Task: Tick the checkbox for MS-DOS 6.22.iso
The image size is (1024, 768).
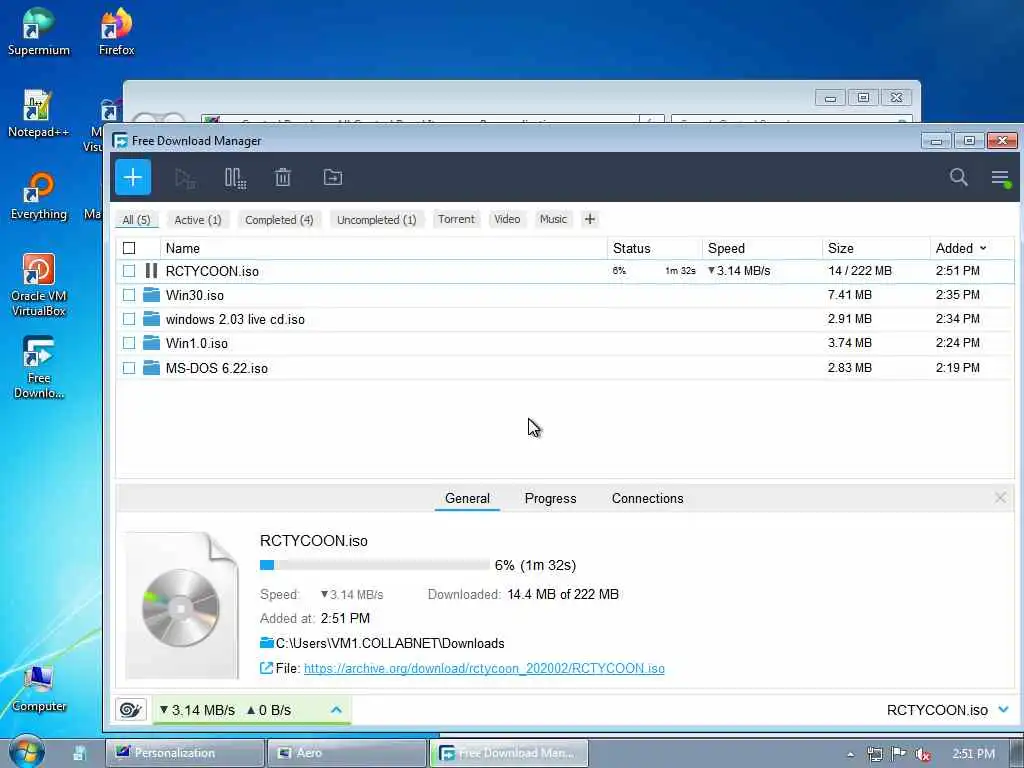Action: 129,368
